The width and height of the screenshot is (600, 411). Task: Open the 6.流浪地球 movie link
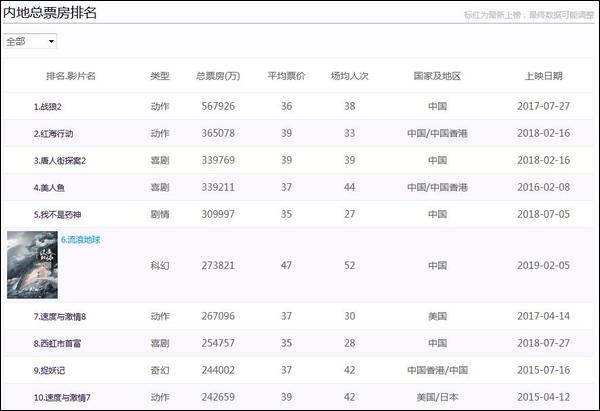[x=81, y=240]
